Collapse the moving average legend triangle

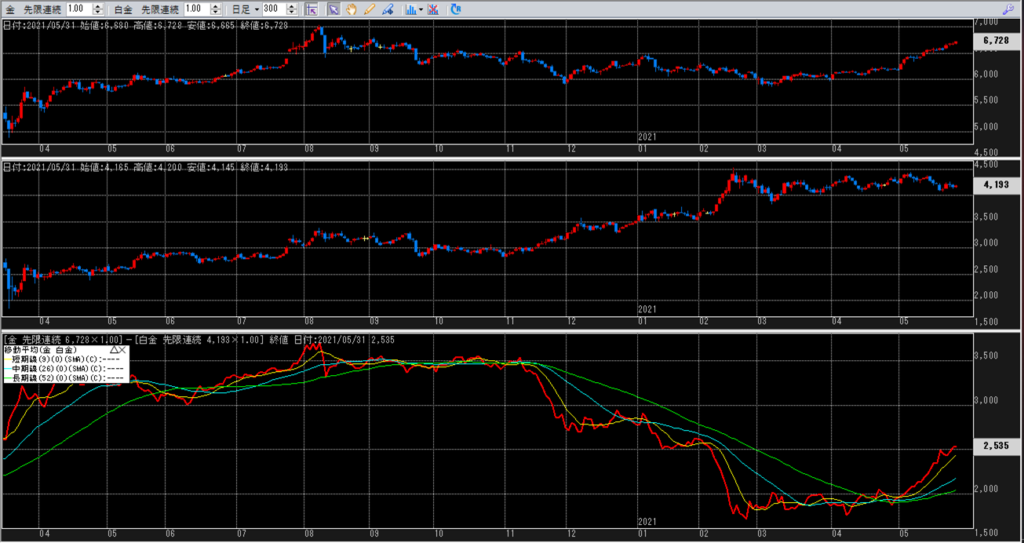point(113,350)
